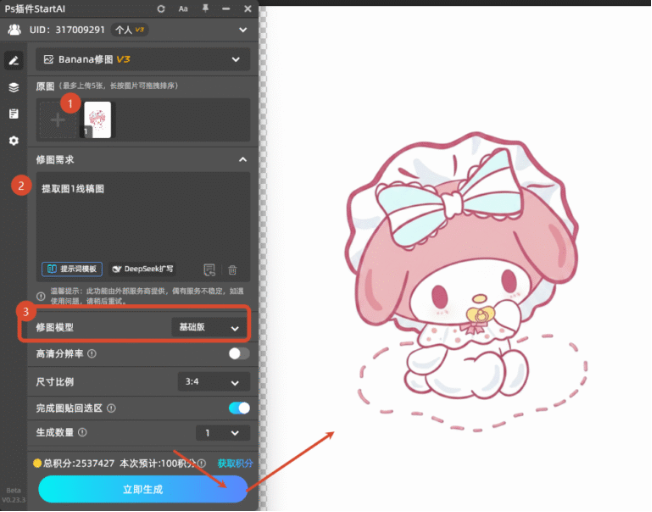Click the info icon beside 完成图贴回选区
652x512 pixels.
pyautogui.click(x=111, y=408)
